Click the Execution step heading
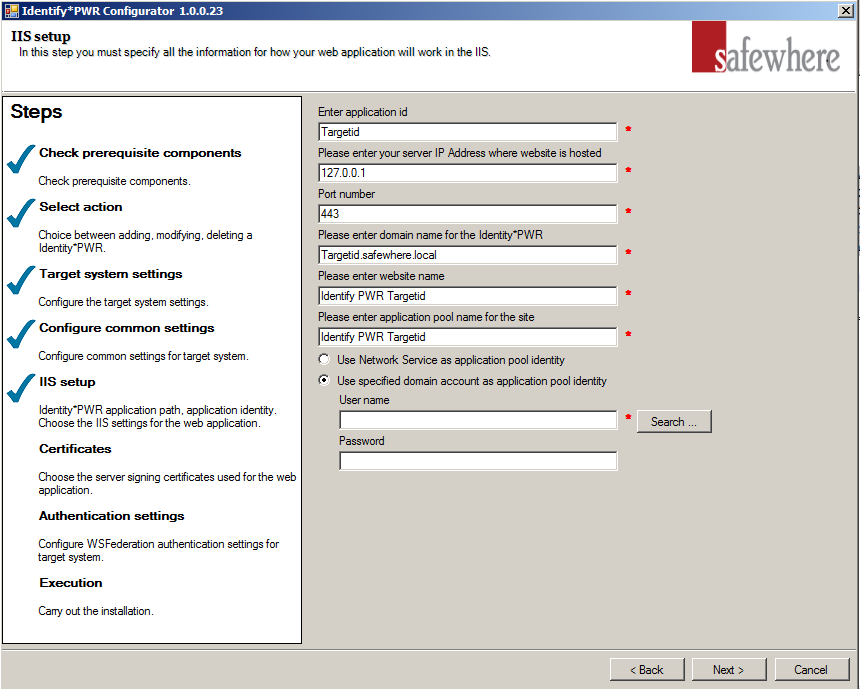 point(71,583)
